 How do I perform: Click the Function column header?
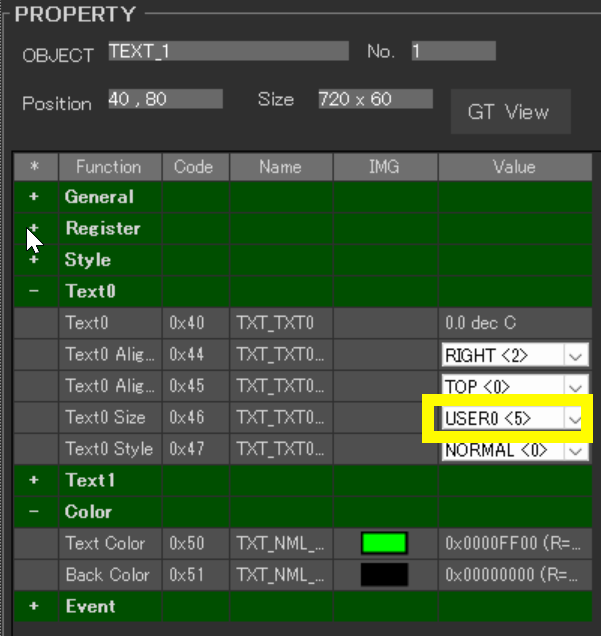click(108, 167)
